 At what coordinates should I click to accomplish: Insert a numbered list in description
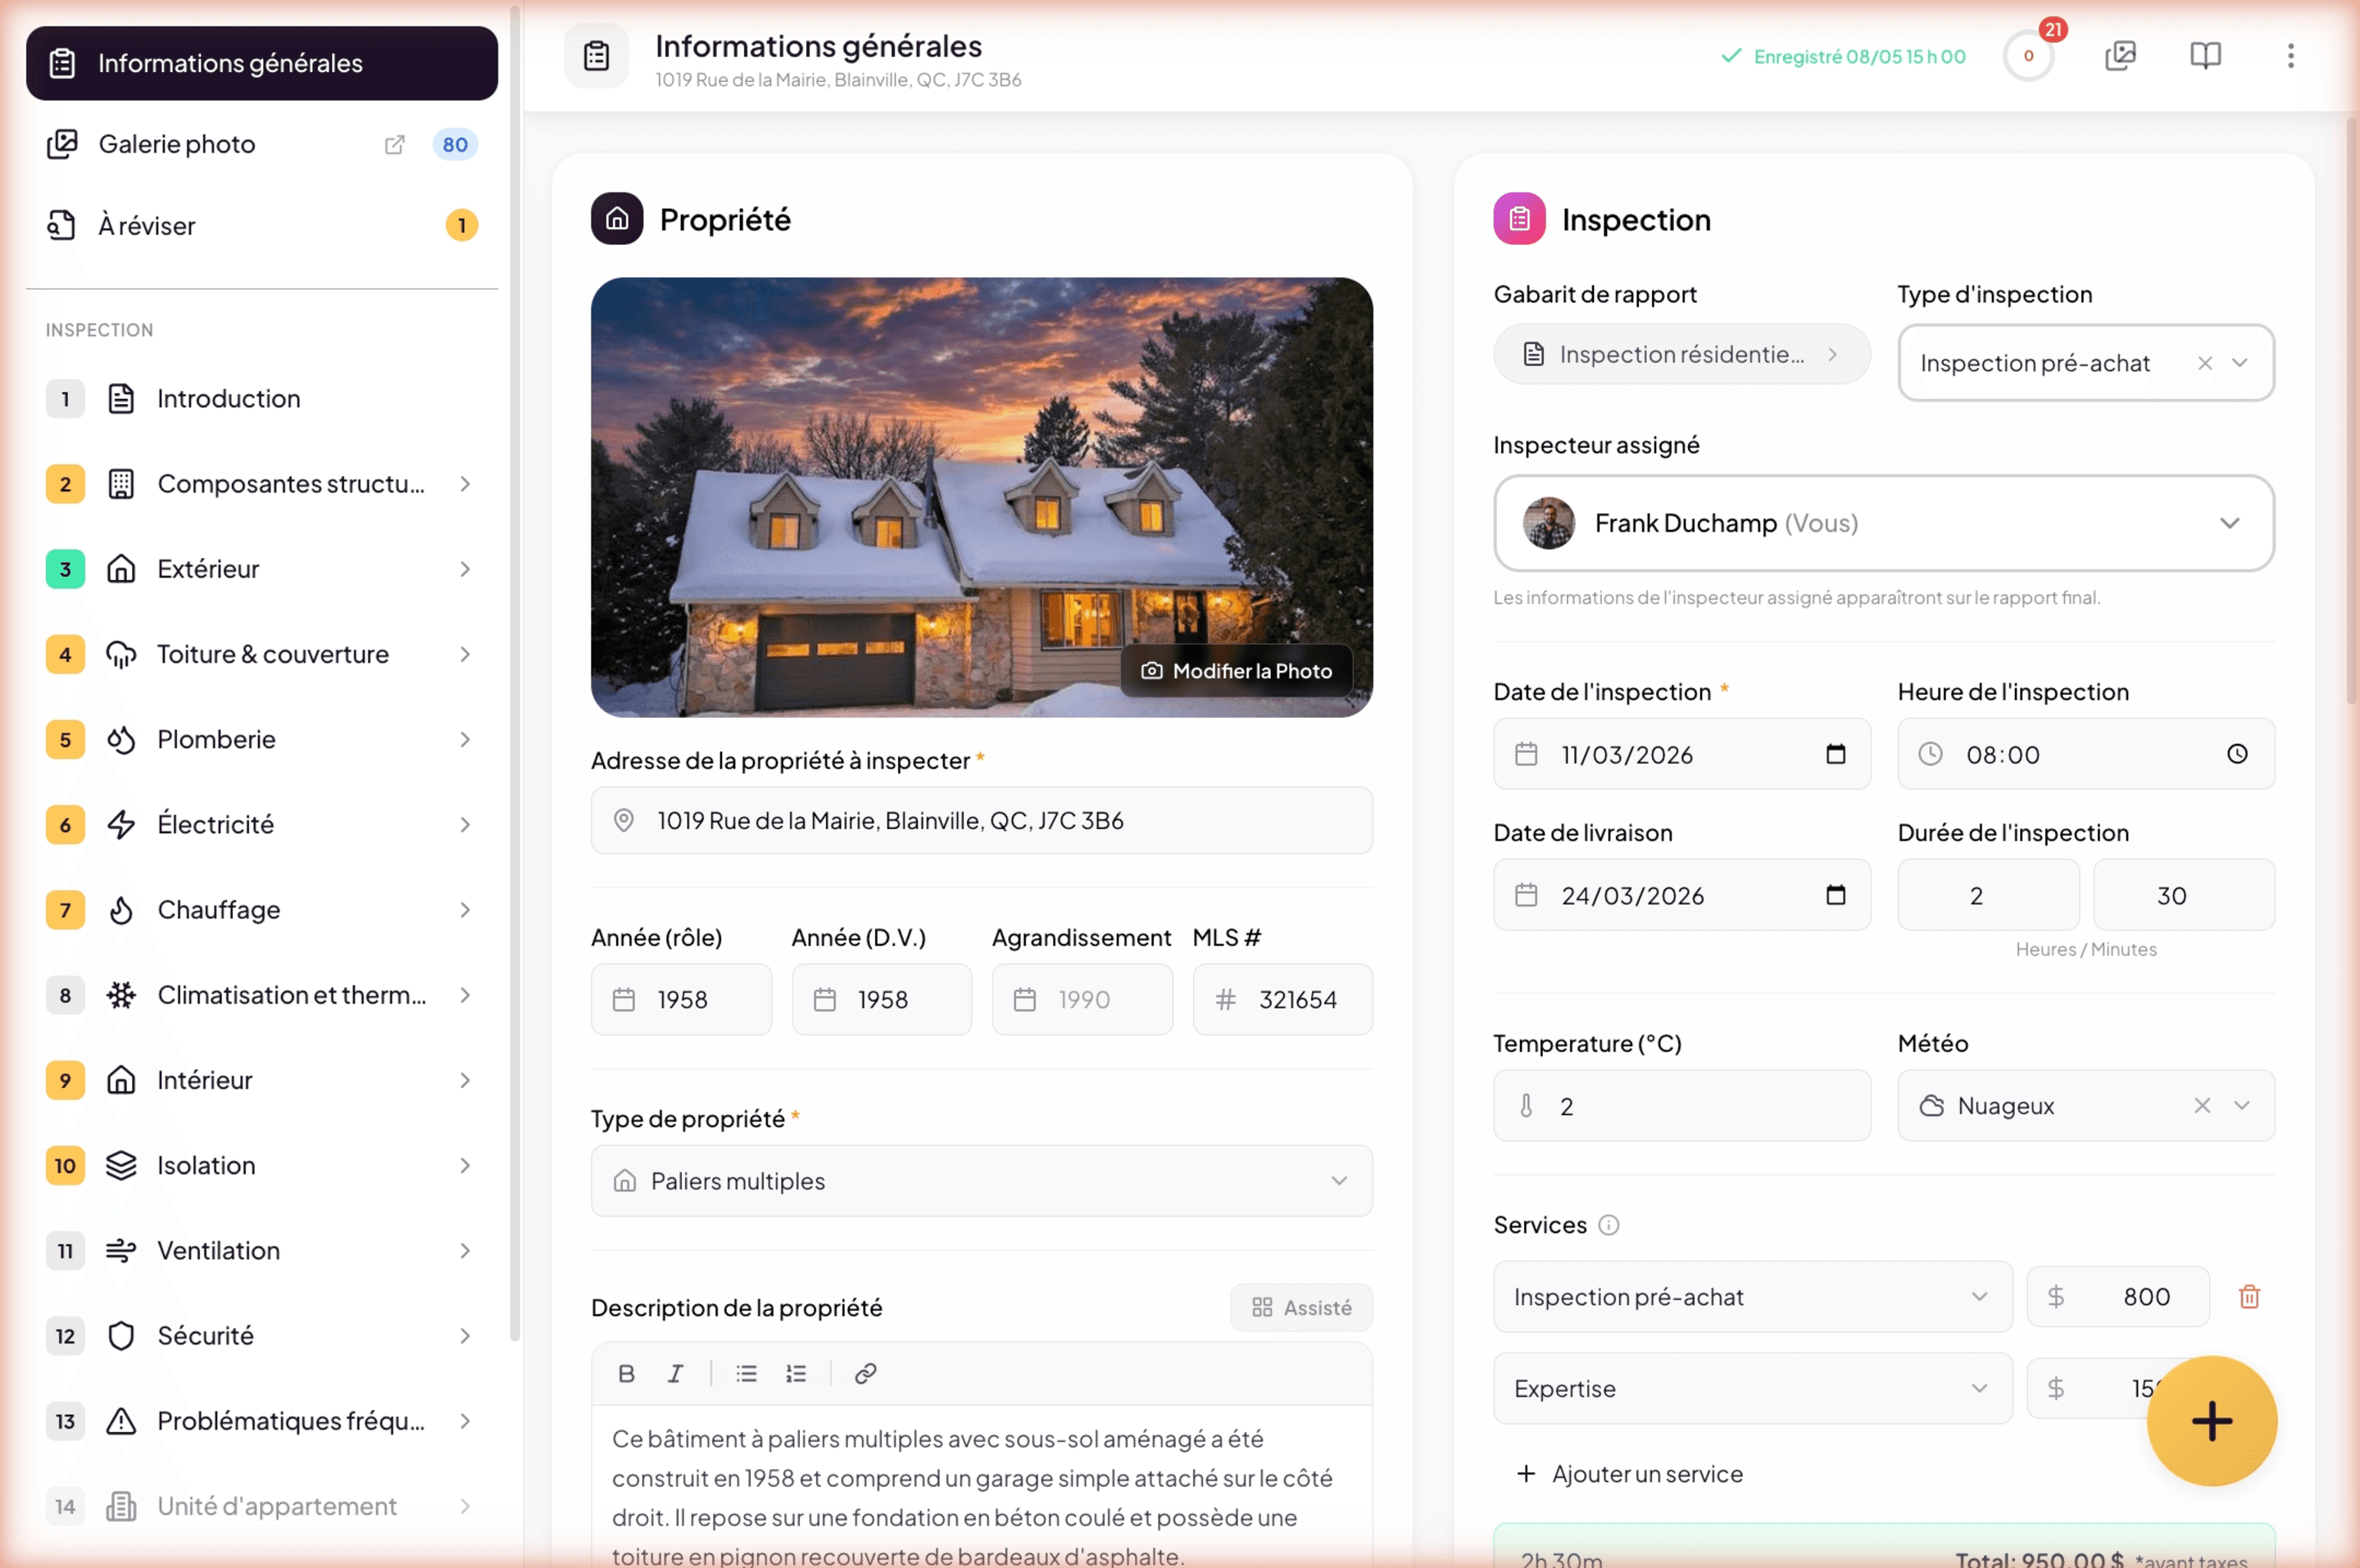796,1373
